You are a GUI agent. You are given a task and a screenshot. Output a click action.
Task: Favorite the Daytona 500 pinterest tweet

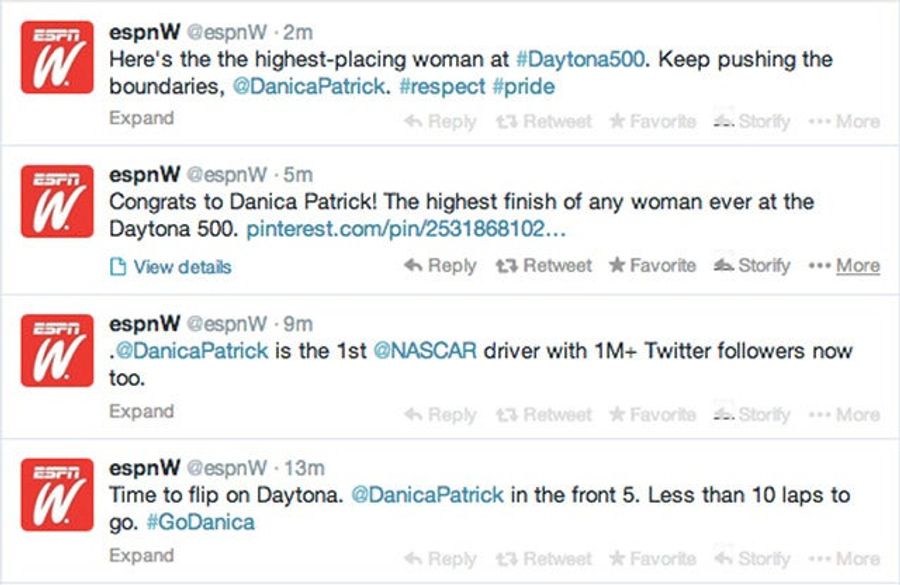tap(653, 266)
